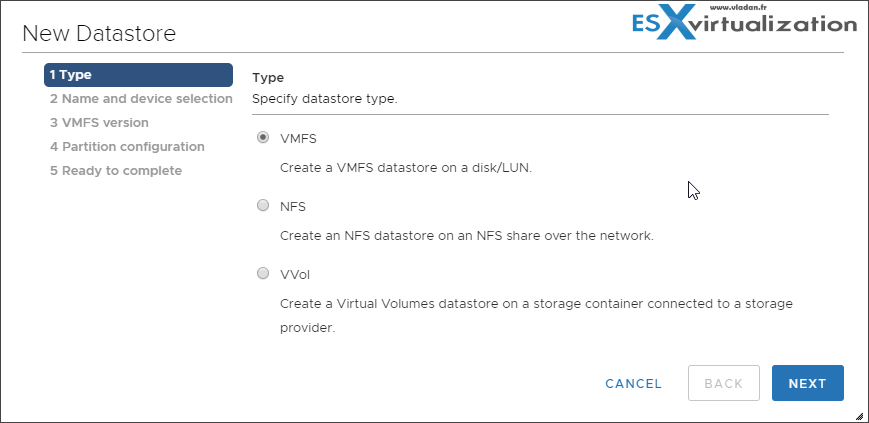869x423 pixels.
Task: Click the 'Create a VMFS datastore' description
Action: click(406, 169)
